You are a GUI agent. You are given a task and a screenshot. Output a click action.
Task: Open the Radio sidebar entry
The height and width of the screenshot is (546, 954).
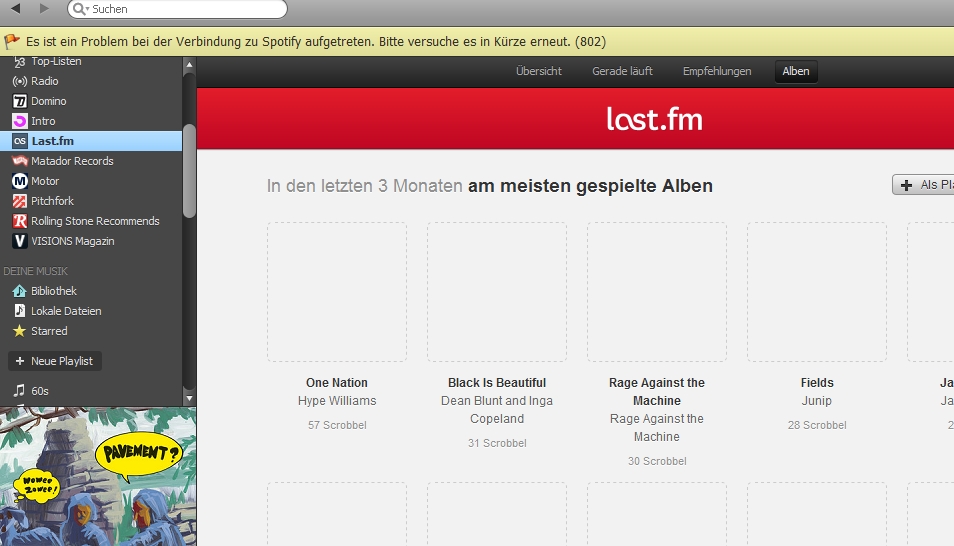44,81
